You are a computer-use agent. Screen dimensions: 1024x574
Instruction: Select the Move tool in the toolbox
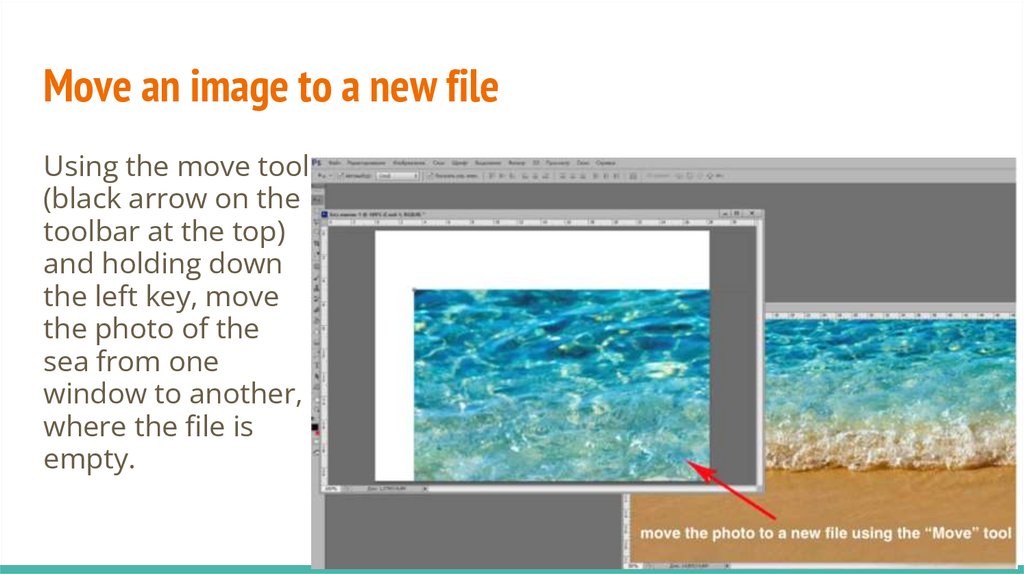[317, 199]
